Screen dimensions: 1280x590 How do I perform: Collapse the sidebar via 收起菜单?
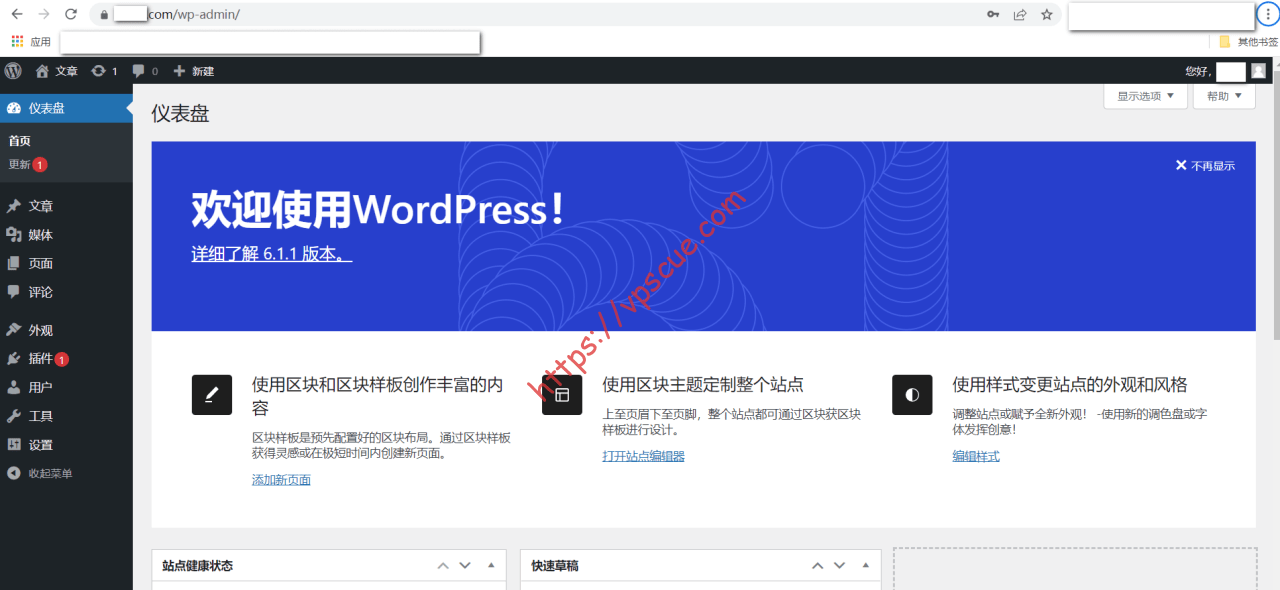(x=66, y=473)
